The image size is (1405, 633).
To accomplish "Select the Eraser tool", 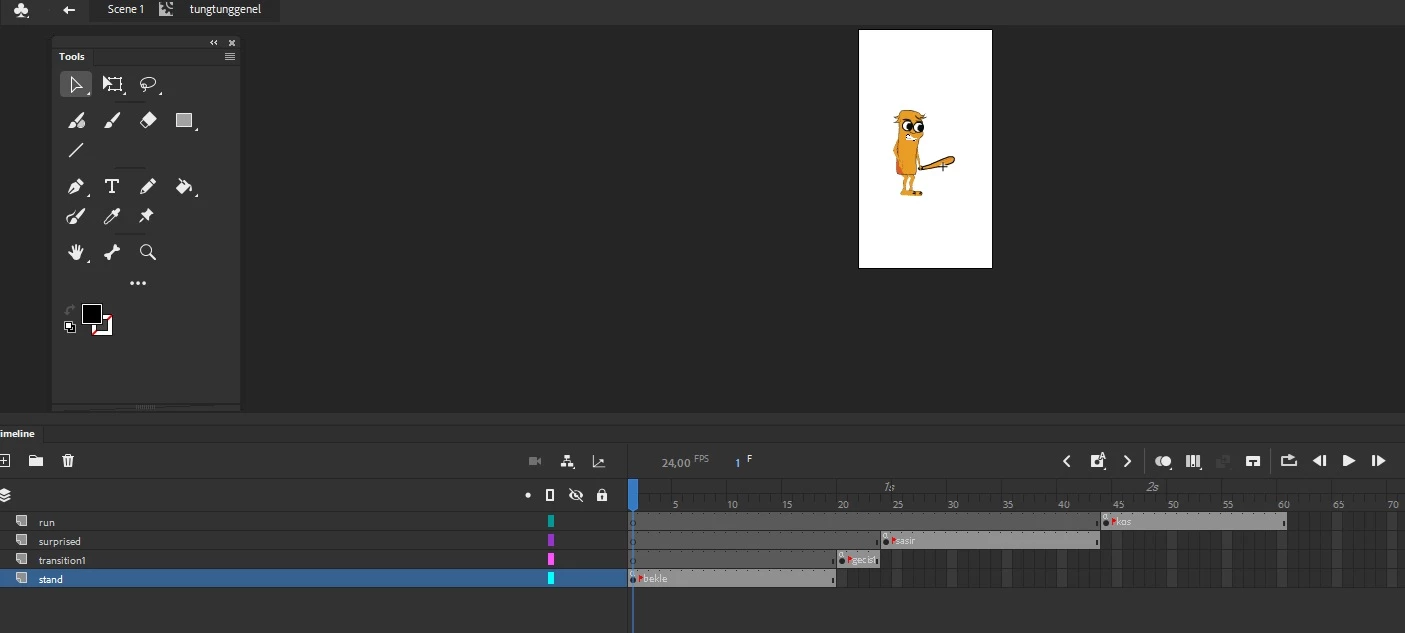I will pos(148,120).
